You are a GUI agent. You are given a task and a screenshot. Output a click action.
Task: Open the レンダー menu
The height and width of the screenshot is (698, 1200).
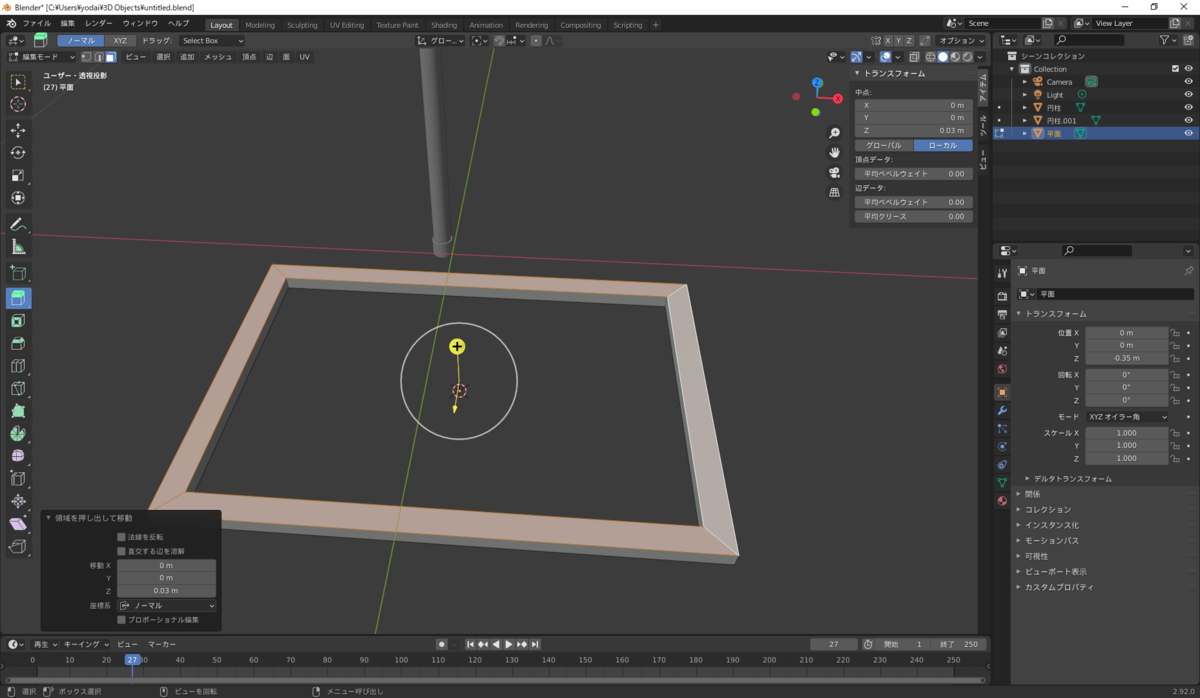(99, 23)
